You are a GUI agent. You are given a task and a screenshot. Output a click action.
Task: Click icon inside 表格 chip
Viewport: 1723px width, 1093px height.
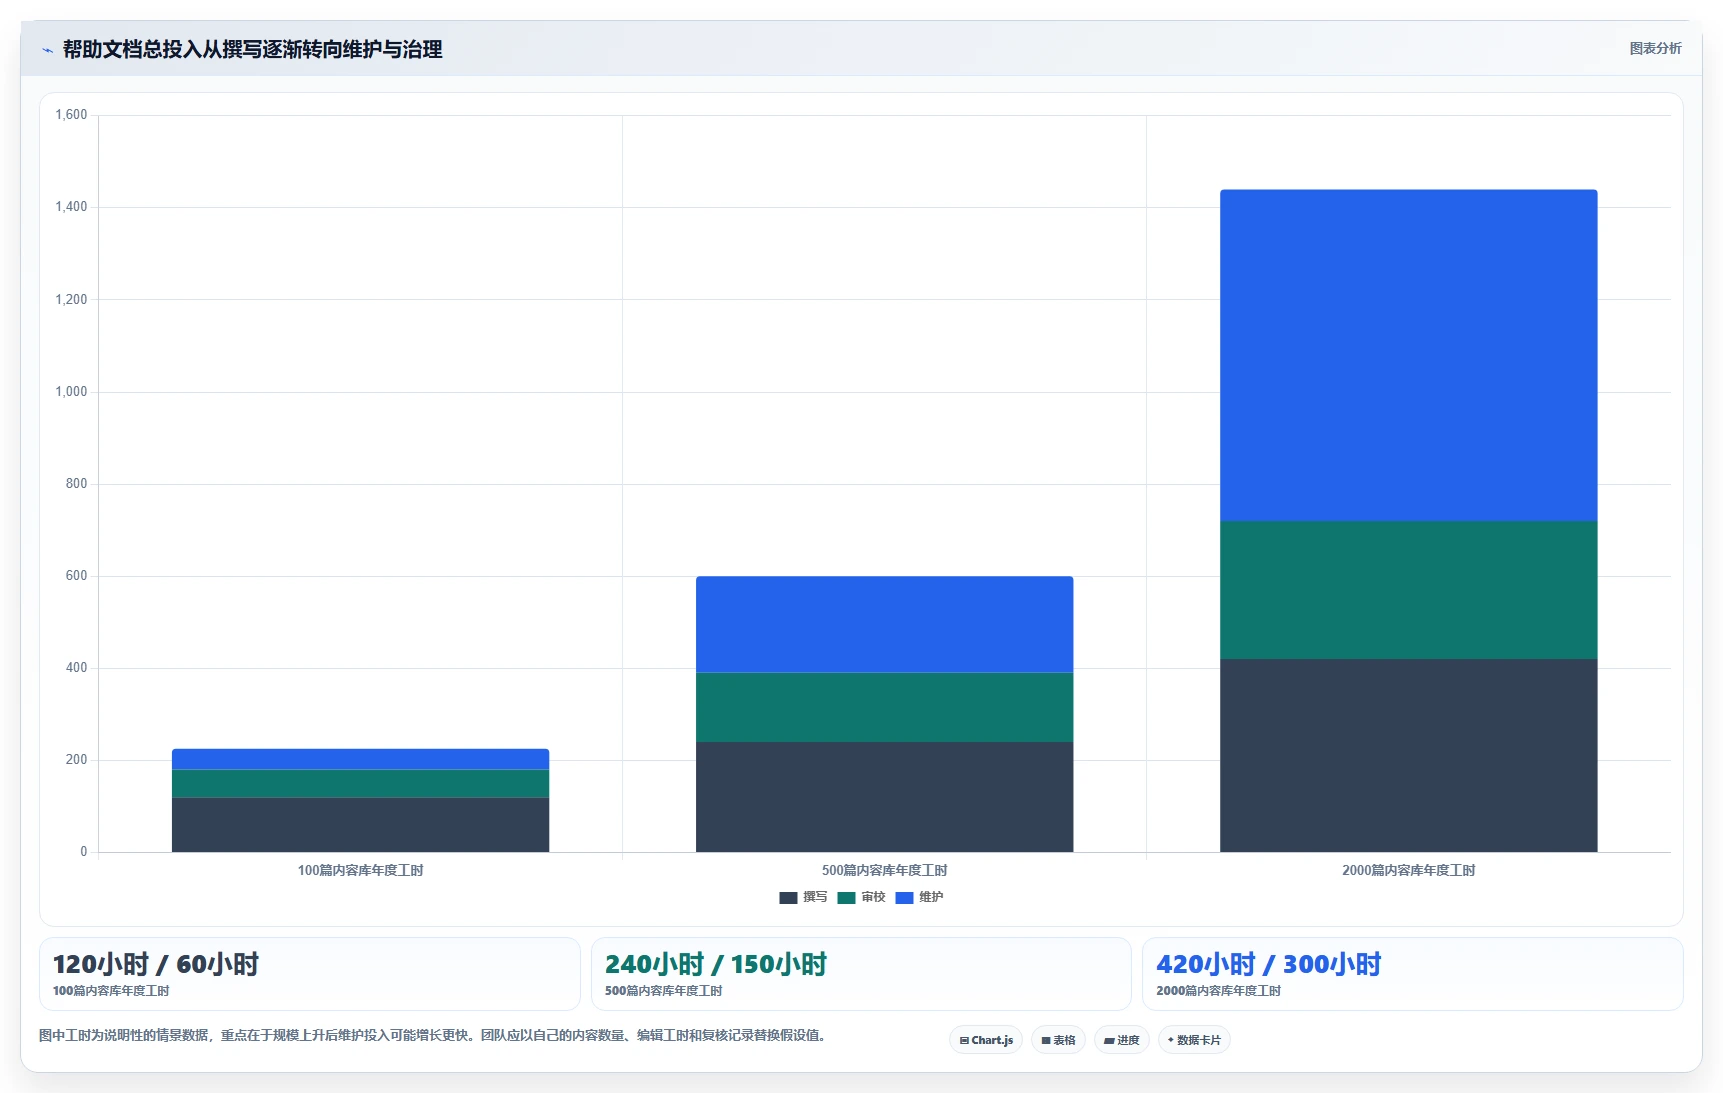(1046, 1040)
